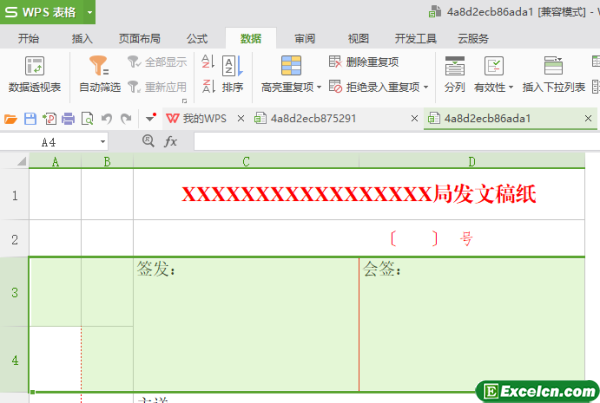Switch to the 插入 ribbon tab
Viewport: 600px width, 403px height.
(82, 39)
